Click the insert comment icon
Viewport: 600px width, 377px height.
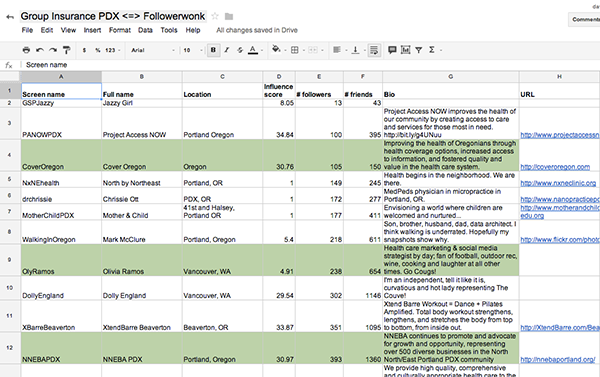click(392, 50)
